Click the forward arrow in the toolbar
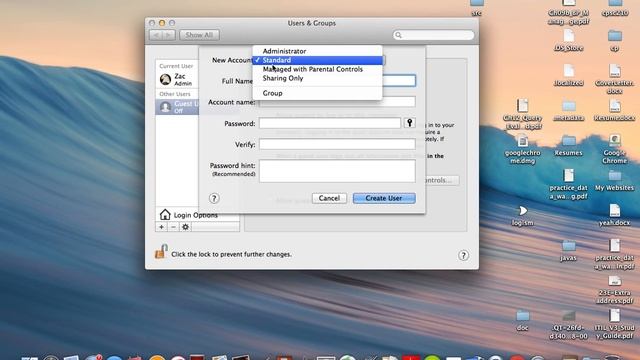 (x=169, y=36)
